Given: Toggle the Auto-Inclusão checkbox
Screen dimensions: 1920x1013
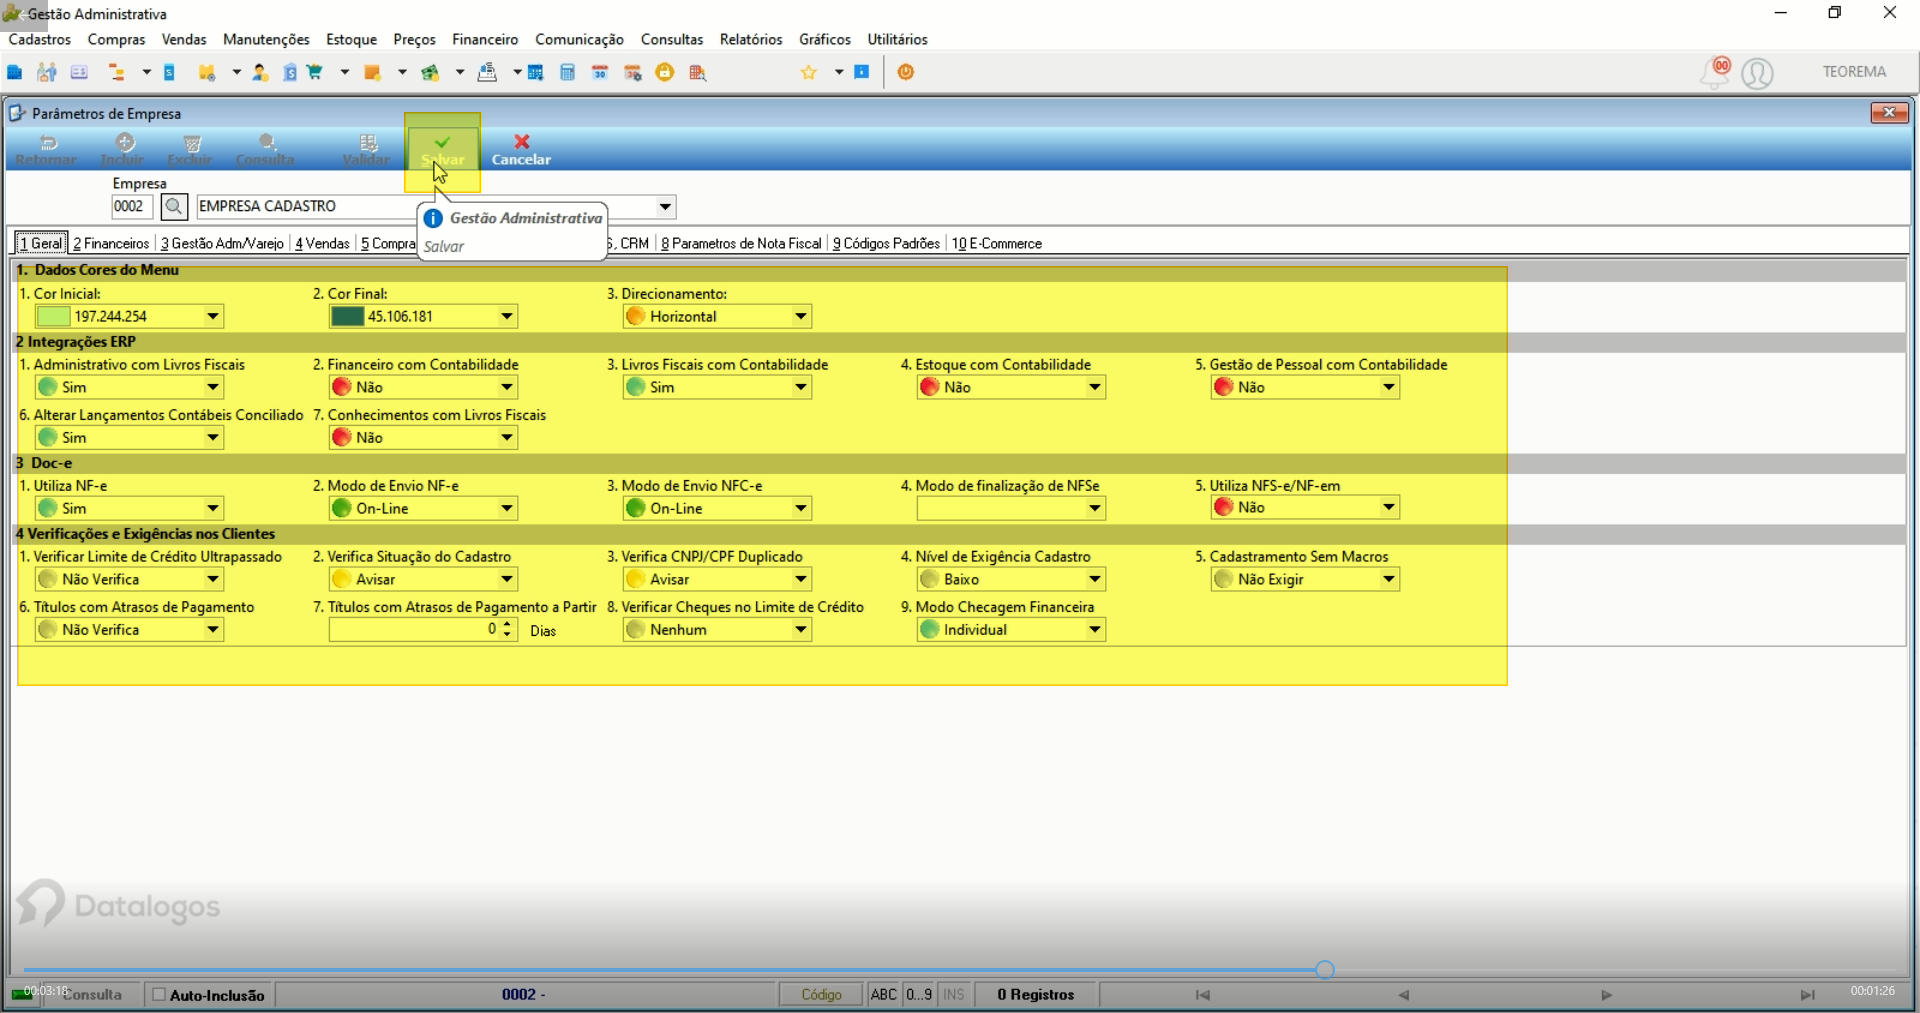Looking at the screenshot, I should tap(159, 994).
